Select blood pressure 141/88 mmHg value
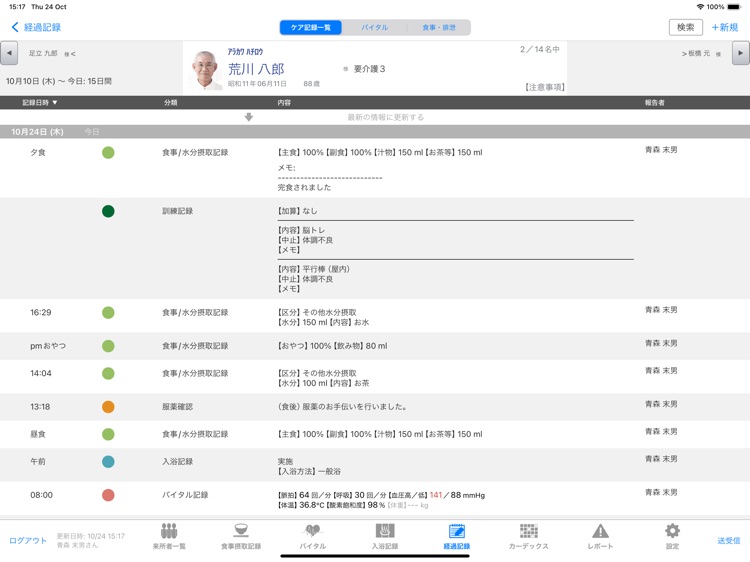The width and height of the screenshot is (750, 562). coord(457,495)
